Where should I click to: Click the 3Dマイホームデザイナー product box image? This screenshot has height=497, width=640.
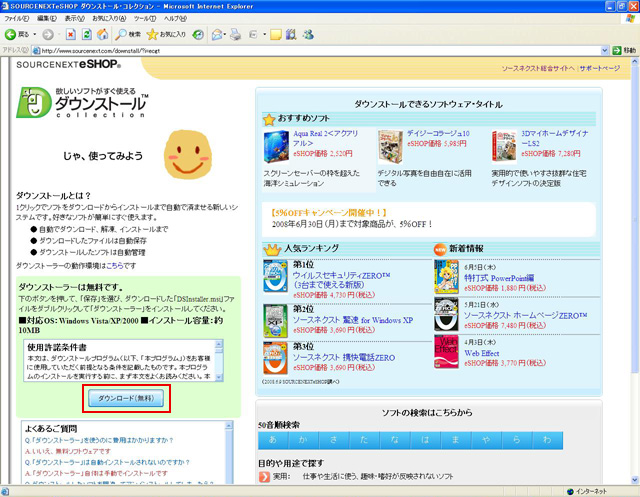click(x=504, y=147)
